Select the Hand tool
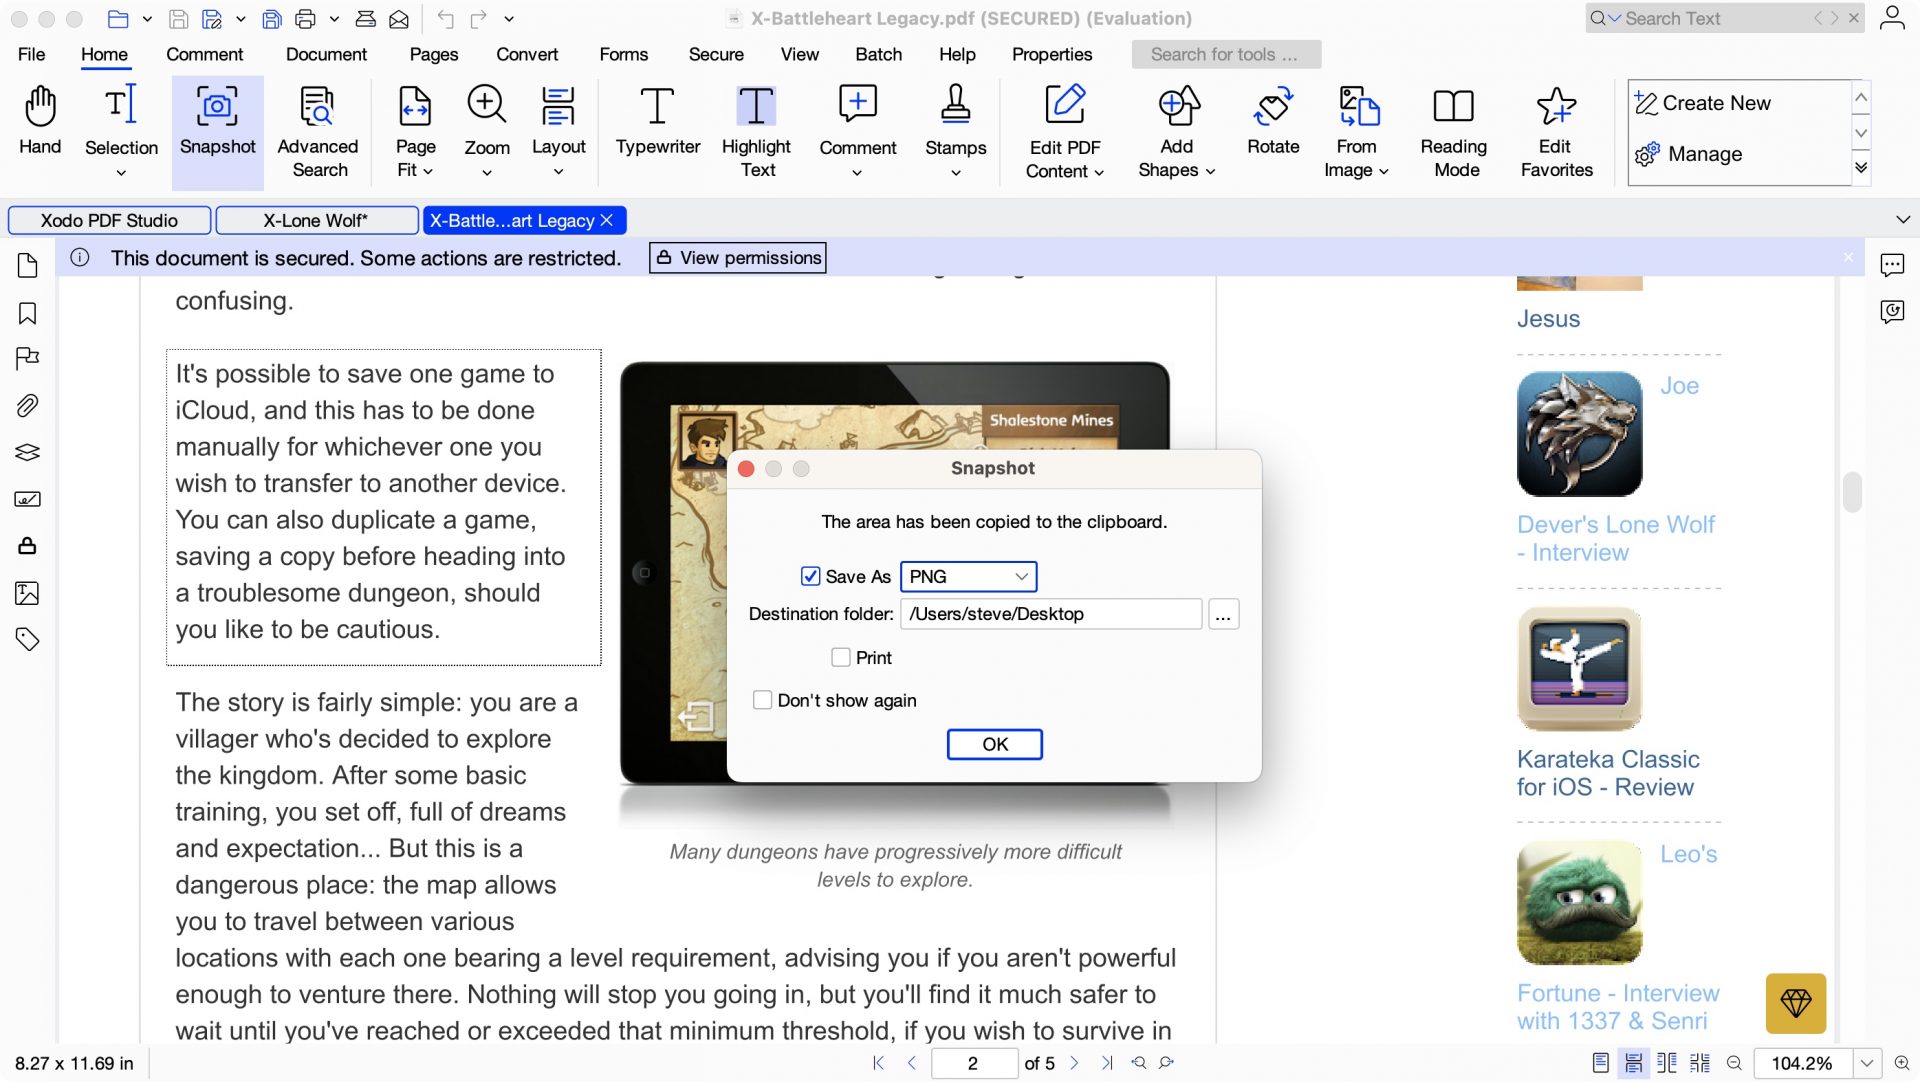 click(x=40, y=125)
